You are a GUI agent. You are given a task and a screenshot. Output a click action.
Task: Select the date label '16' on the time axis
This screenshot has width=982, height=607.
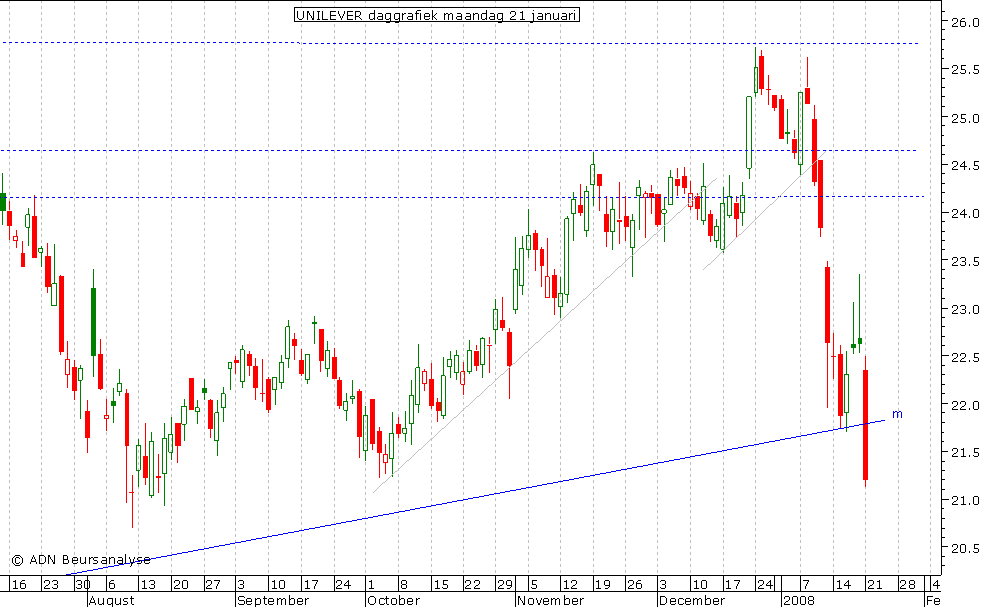[x=19, y=584]
